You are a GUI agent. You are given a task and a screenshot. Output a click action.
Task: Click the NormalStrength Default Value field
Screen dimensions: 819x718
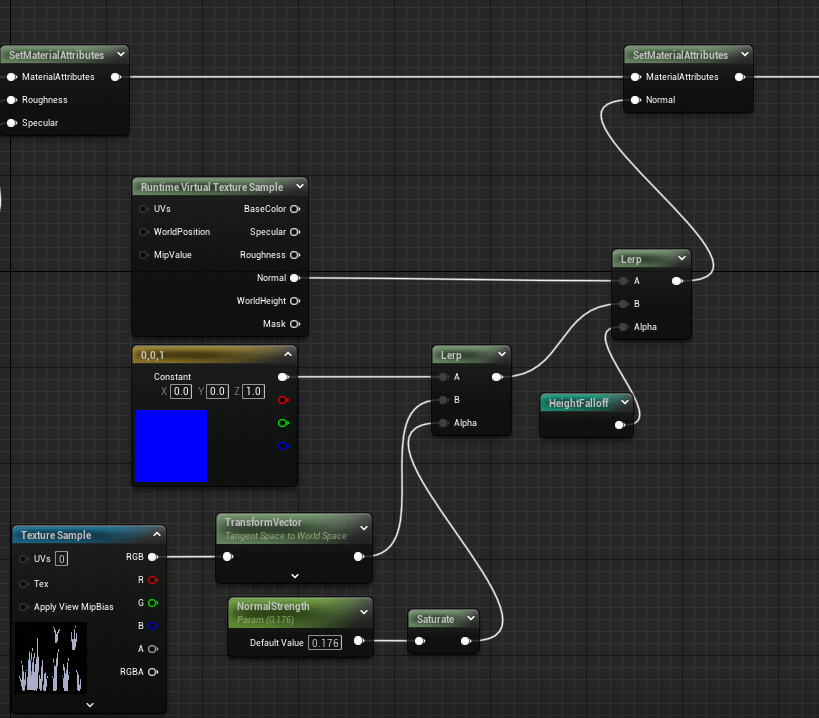tap(324, 642)
